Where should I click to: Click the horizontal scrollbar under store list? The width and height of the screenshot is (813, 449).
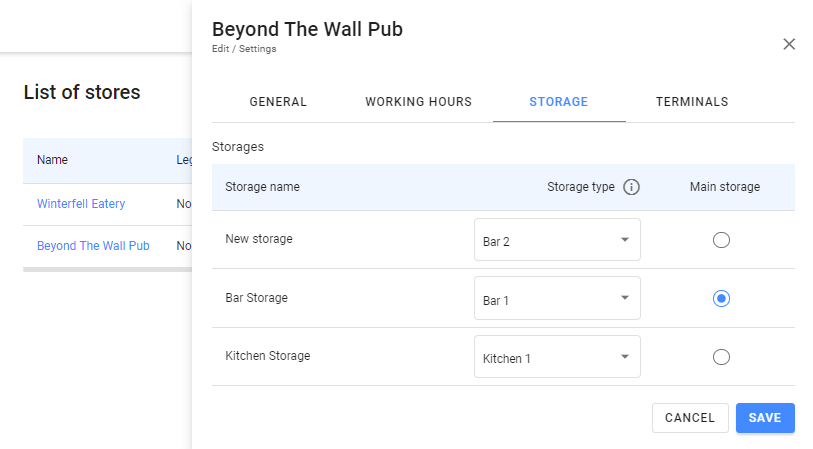107,269
